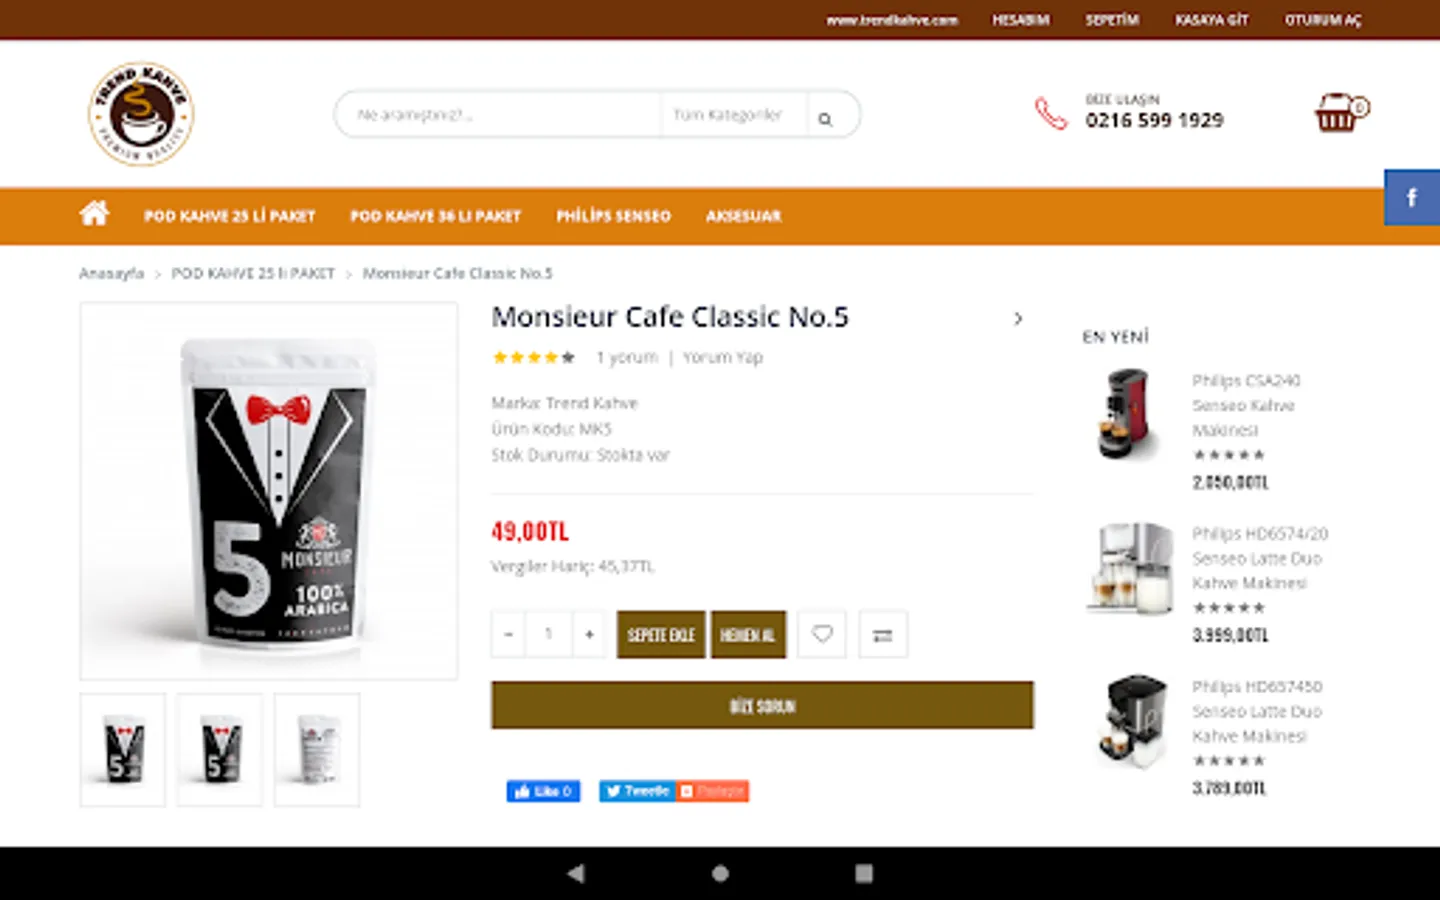Increase quantity with the plus button
The image size is (1440, 900).
(x=589, y=634)
